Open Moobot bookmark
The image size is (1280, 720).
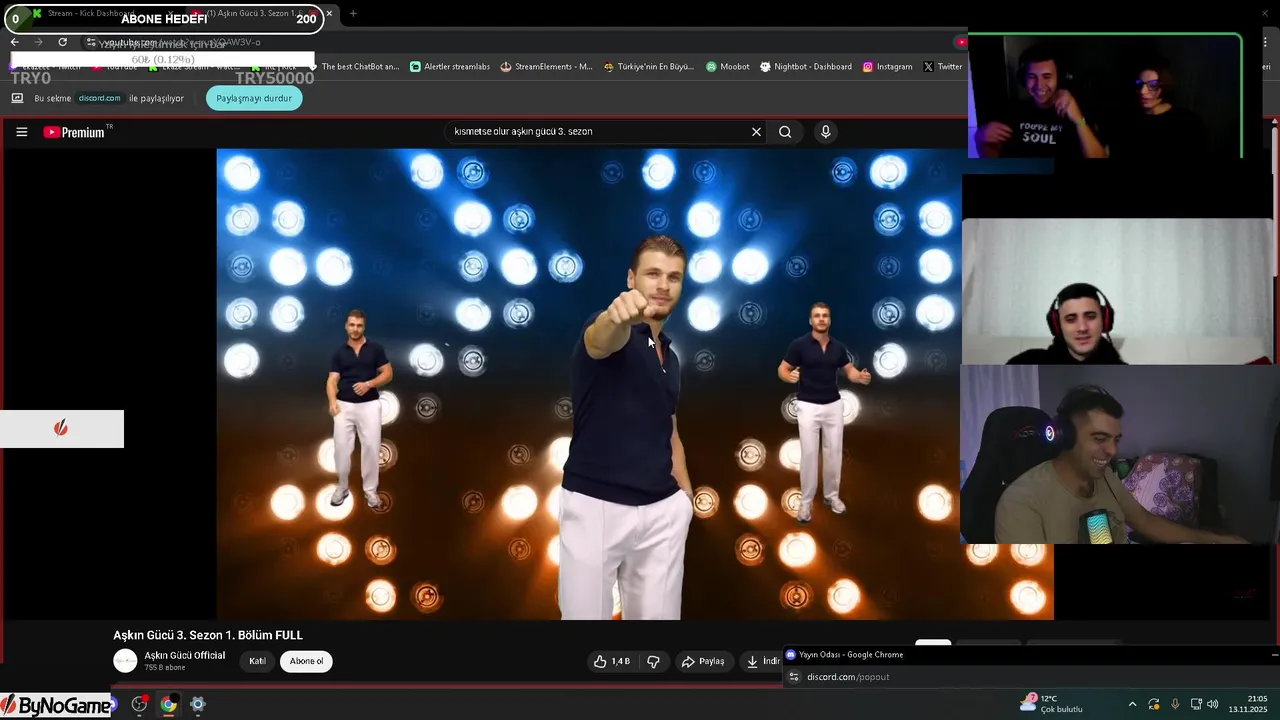tap(727, 67)
